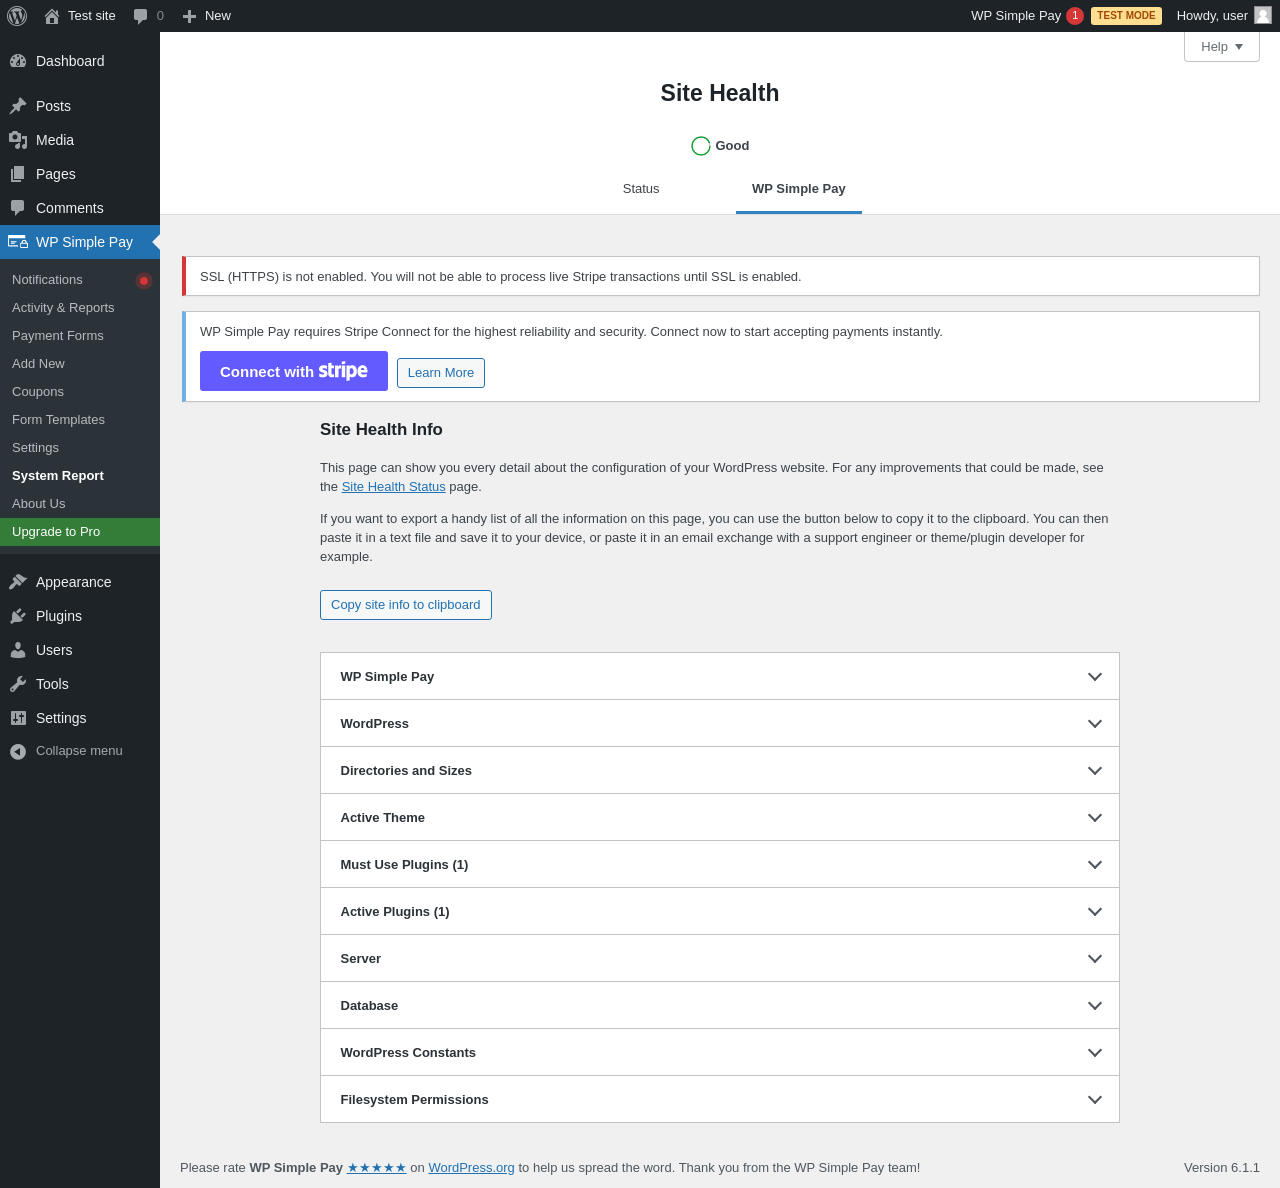This screenshot has width=1280, height=1188.
Task: Click Connect with Stripe button
Action: [294, 371]
